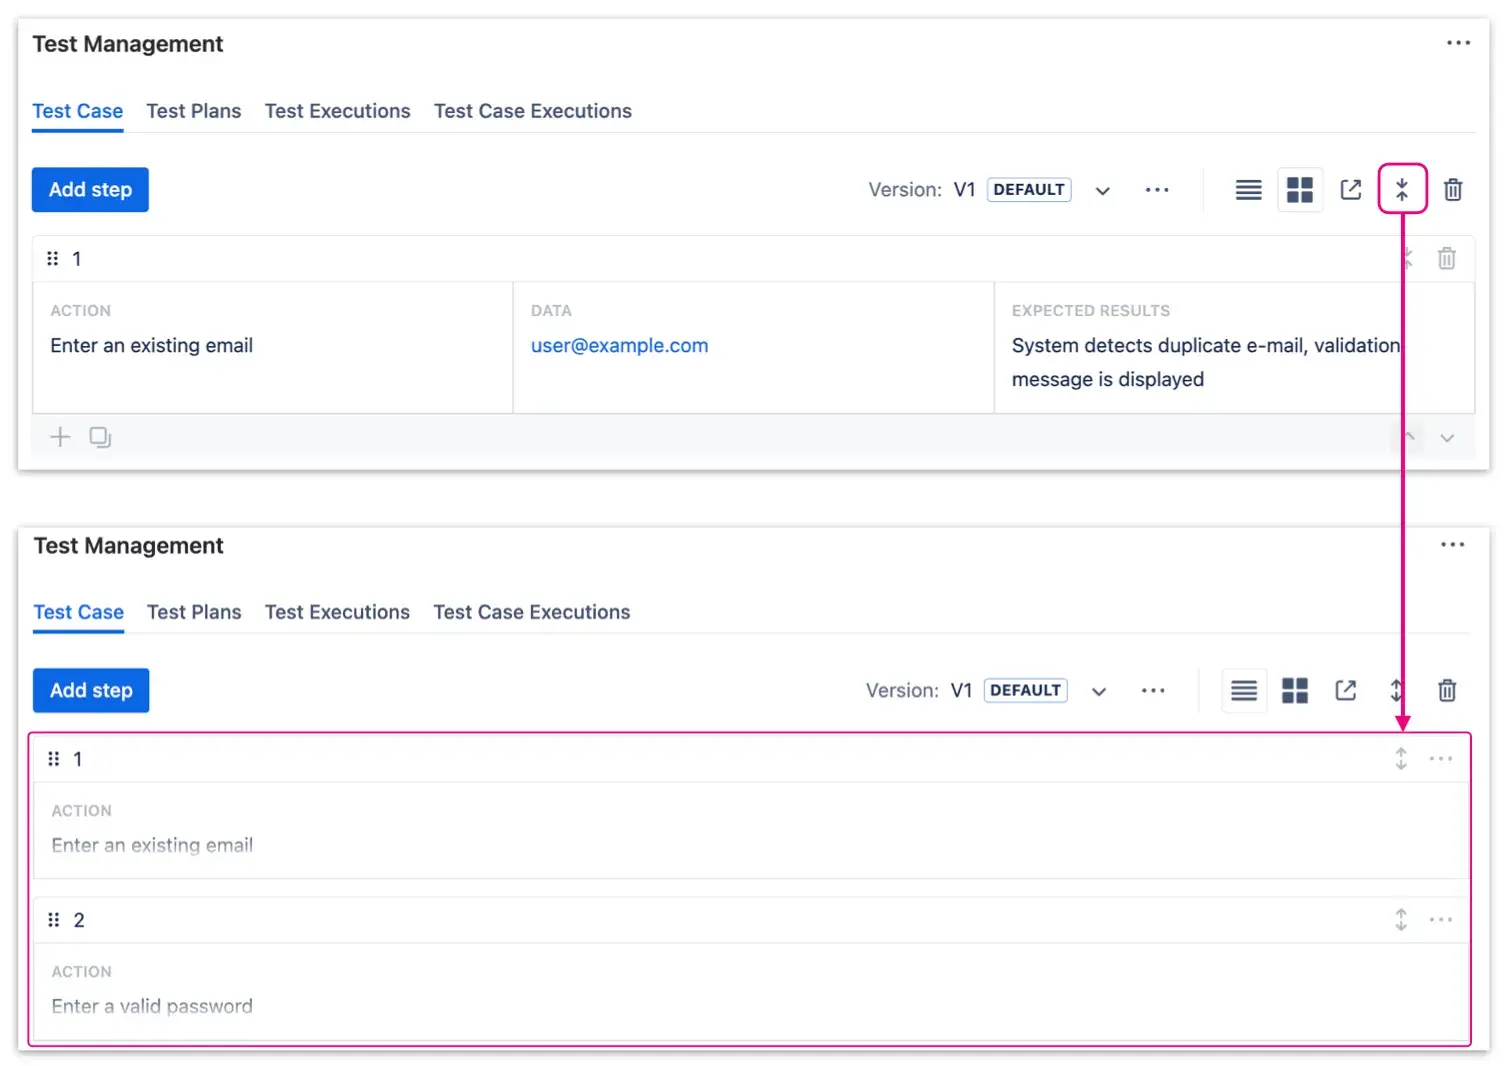This screenshot has height=1066, width=1508.
Task: Open the user@example.com link
Action: point(619,345)
